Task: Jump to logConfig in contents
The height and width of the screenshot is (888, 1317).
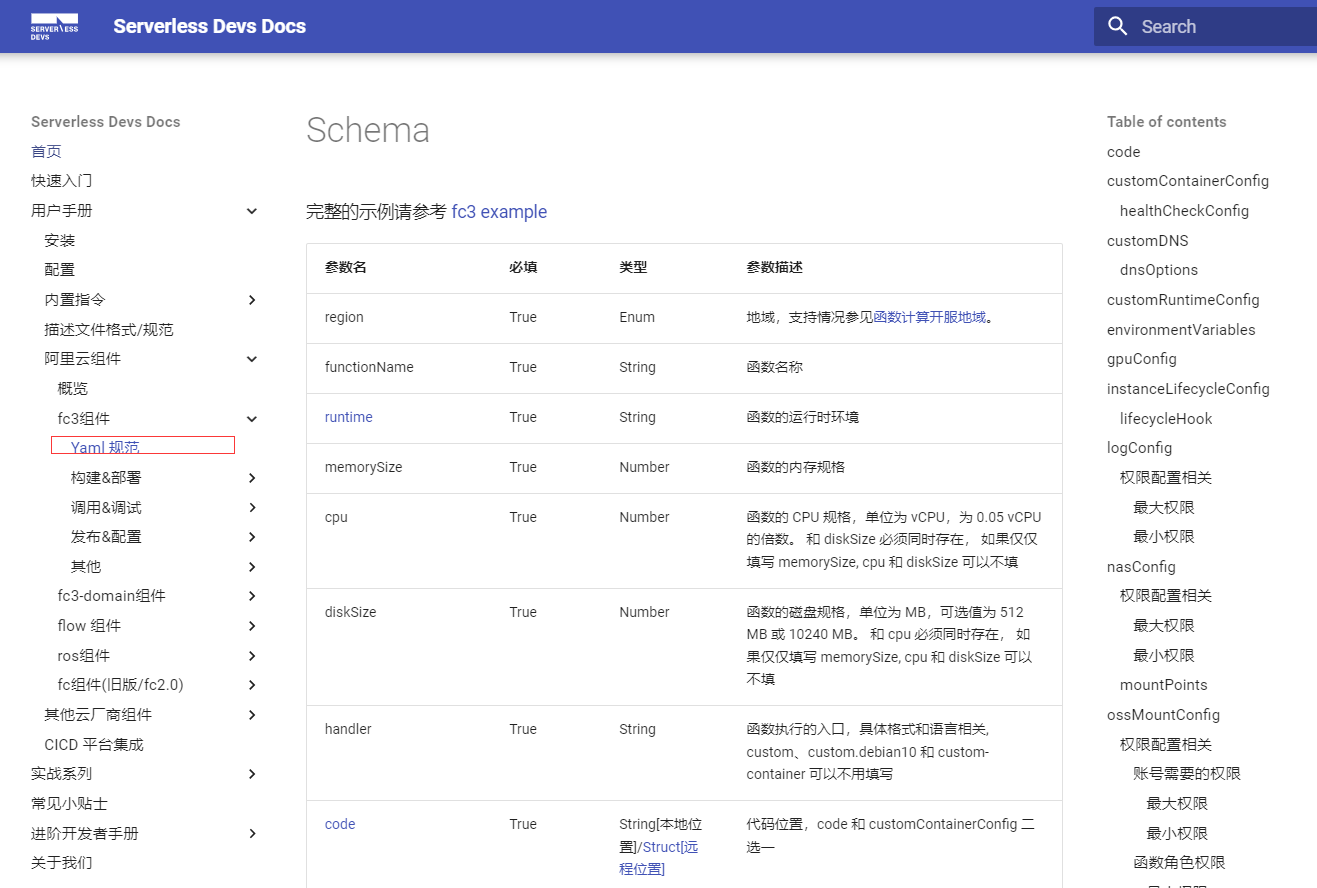Action: [1140, 448]
